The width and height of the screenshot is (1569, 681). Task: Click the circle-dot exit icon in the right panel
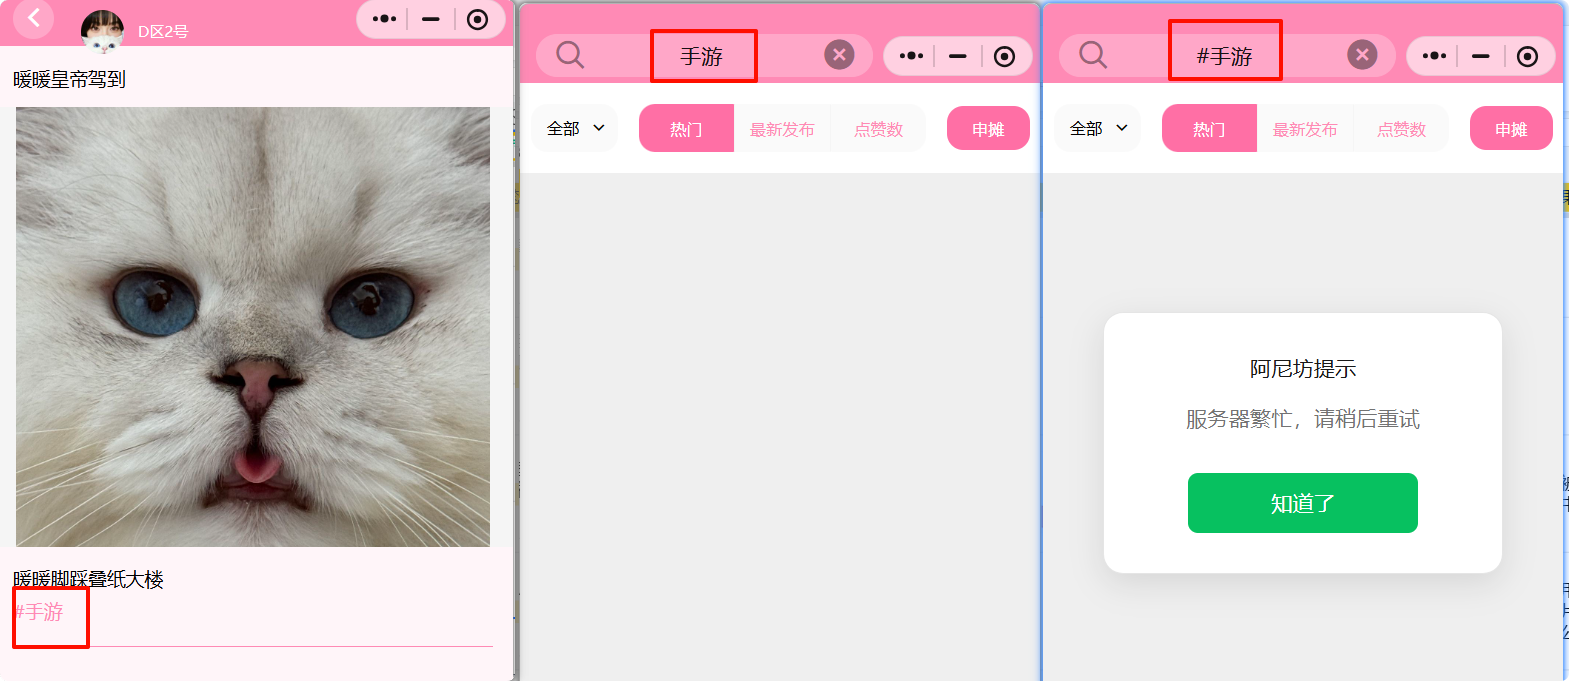coord(1527,56)
